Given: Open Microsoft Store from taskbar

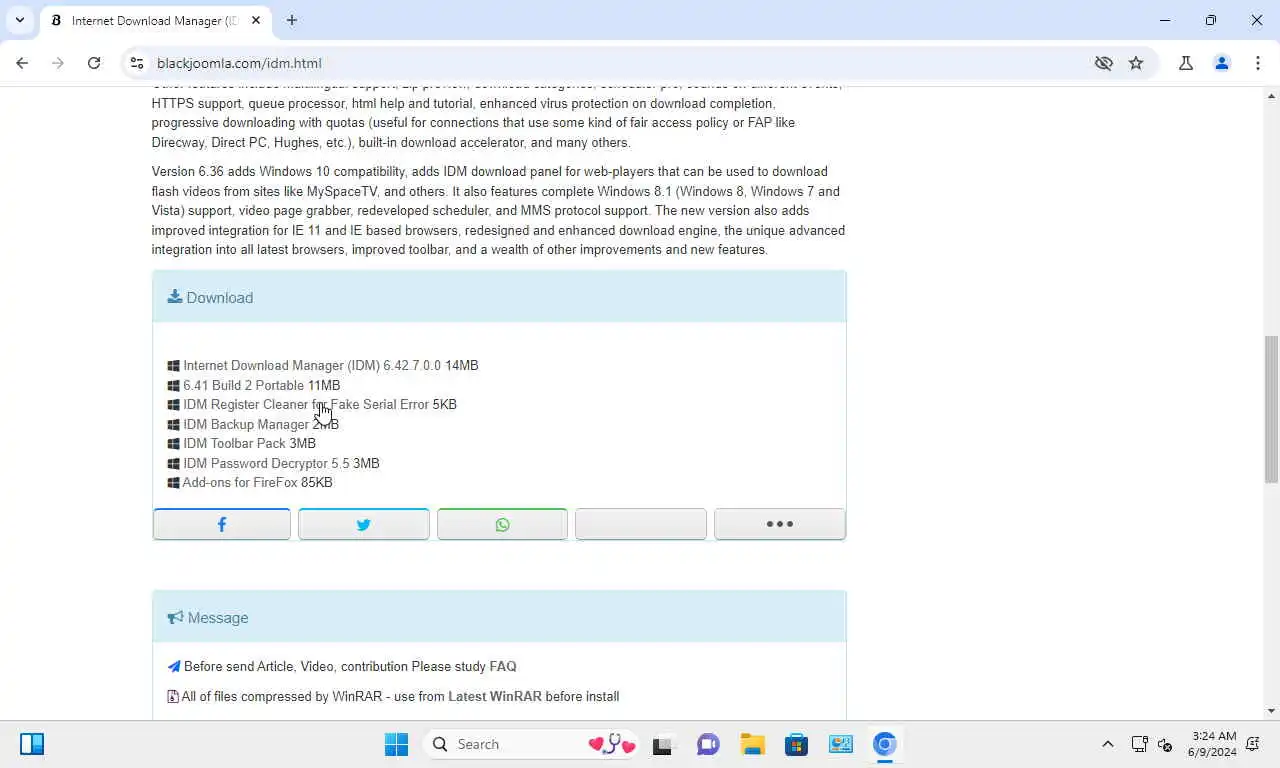Looking at the screenshot, I should click(796, 744).
